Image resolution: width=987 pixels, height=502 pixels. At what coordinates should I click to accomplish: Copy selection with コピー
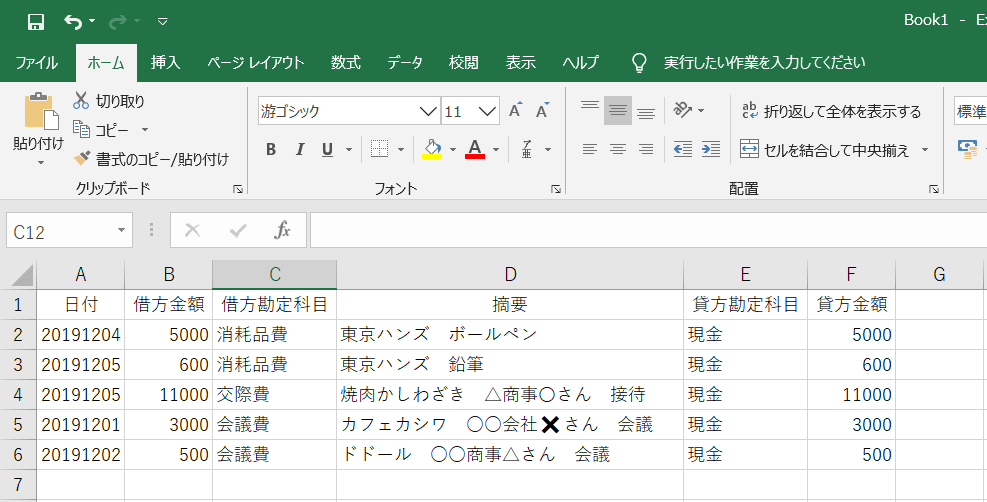101,130
